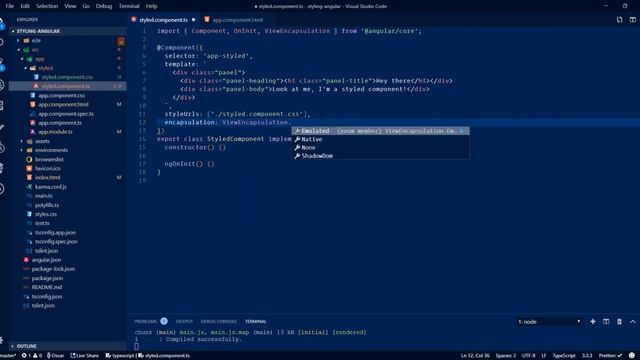The height and width of the screenshot is (360, 640).
Task: Maximize the panel with the chevron-up icon
Action: [x=633, y=322]
